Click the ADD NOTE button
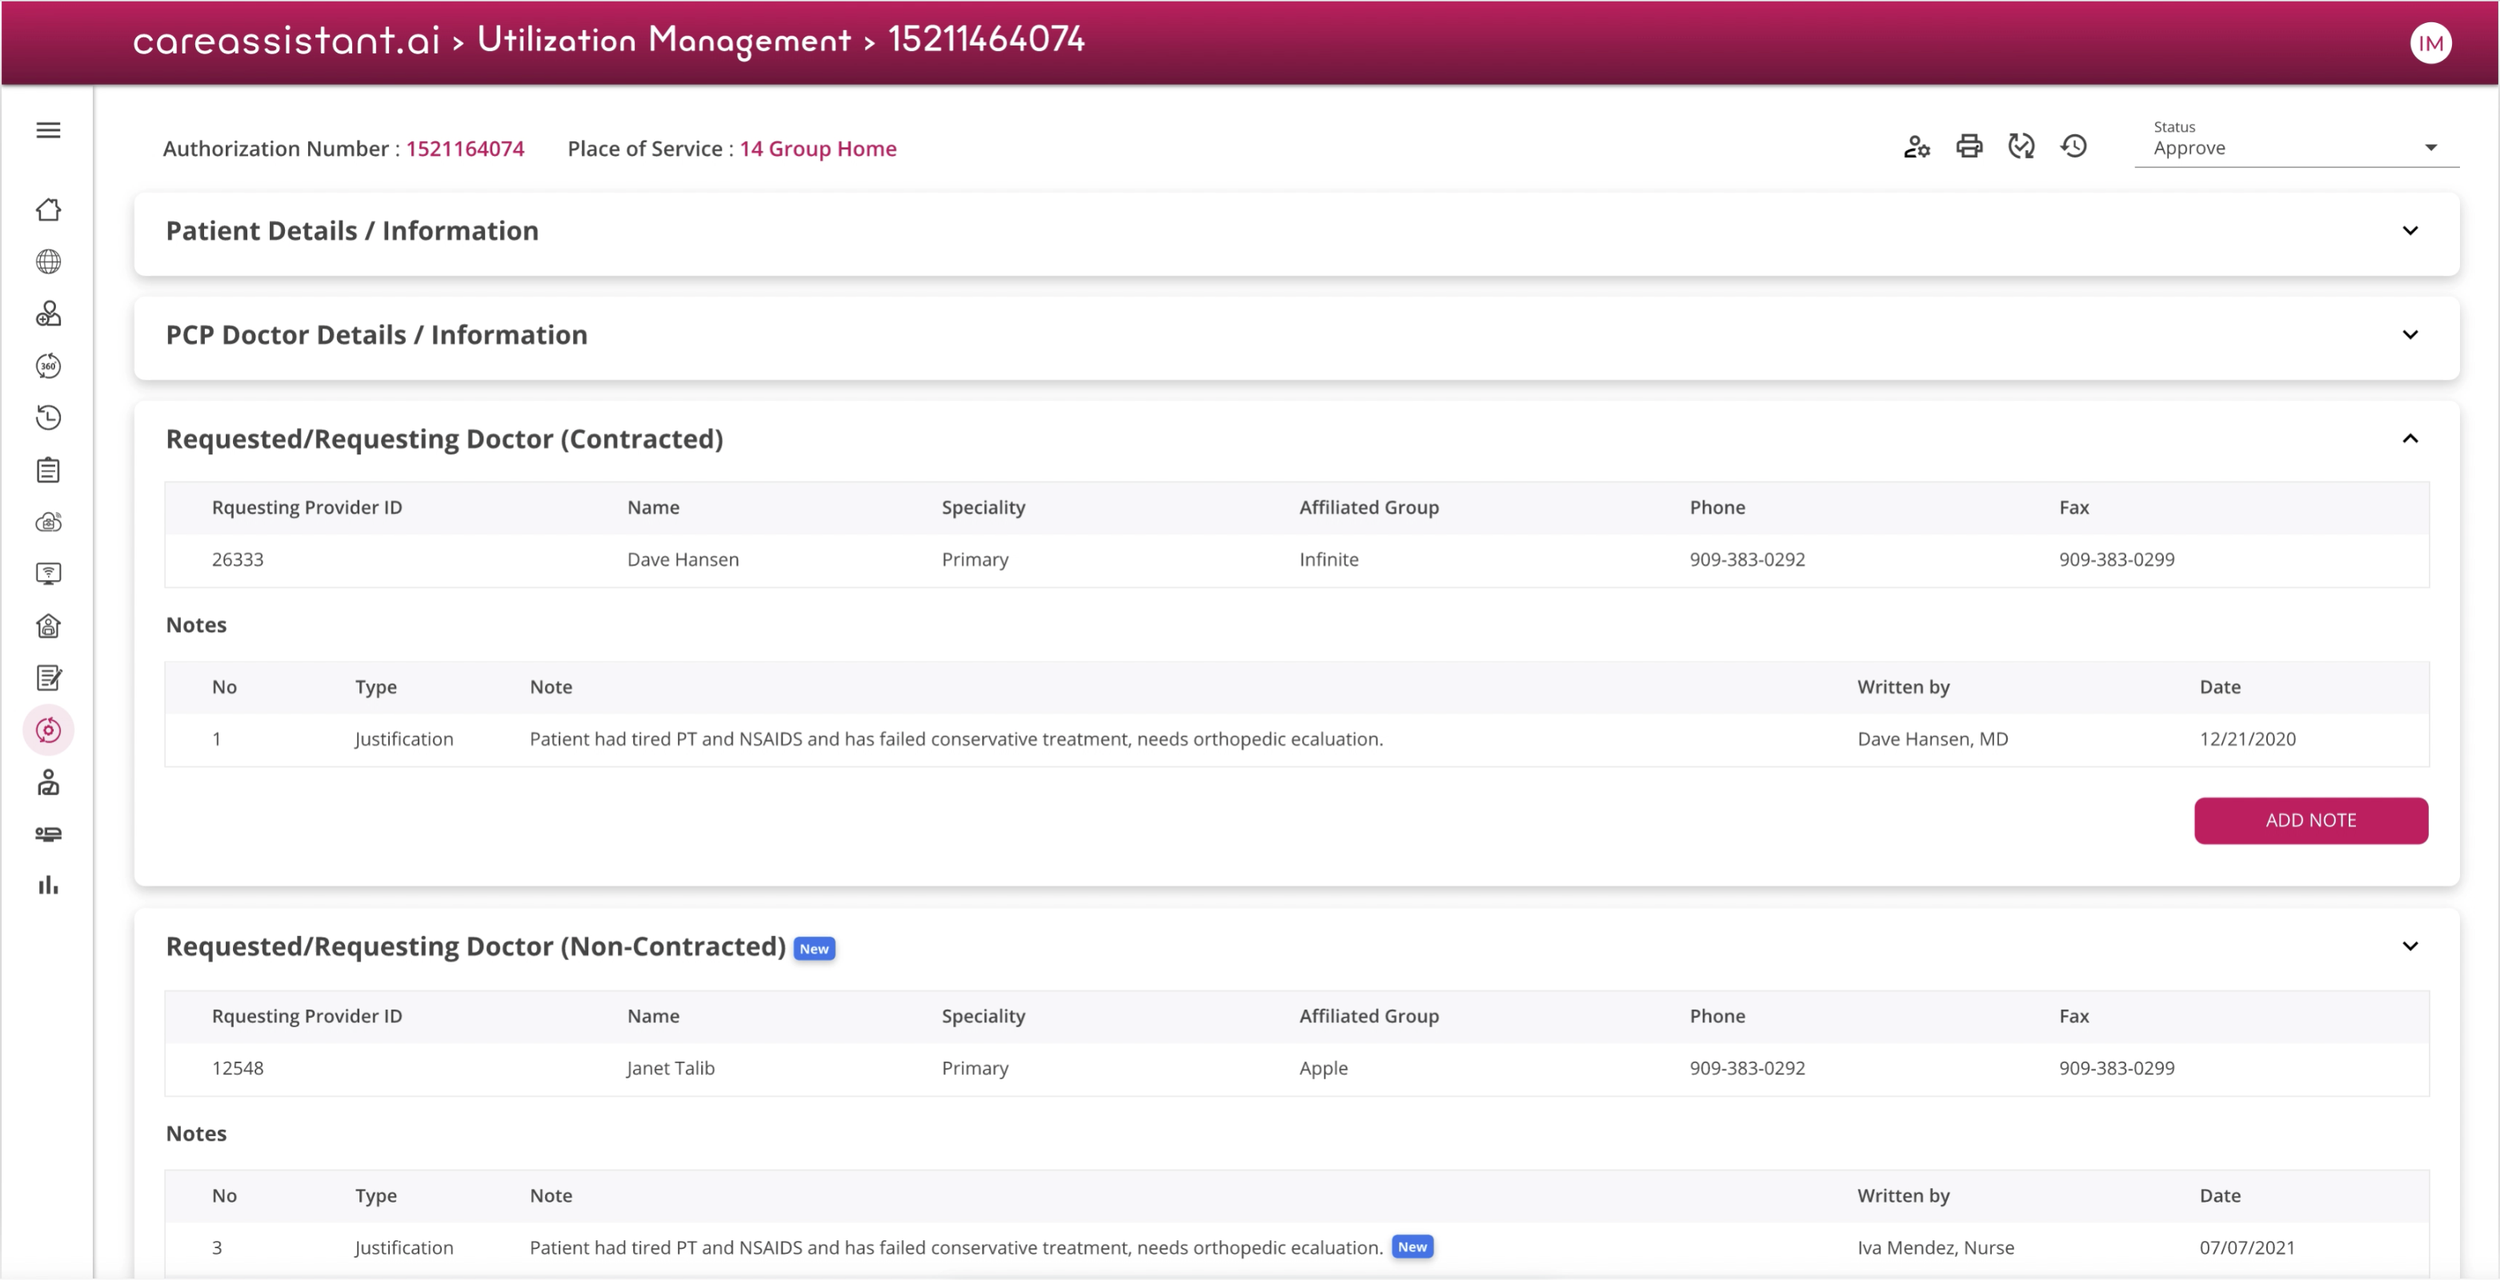 2311,820
